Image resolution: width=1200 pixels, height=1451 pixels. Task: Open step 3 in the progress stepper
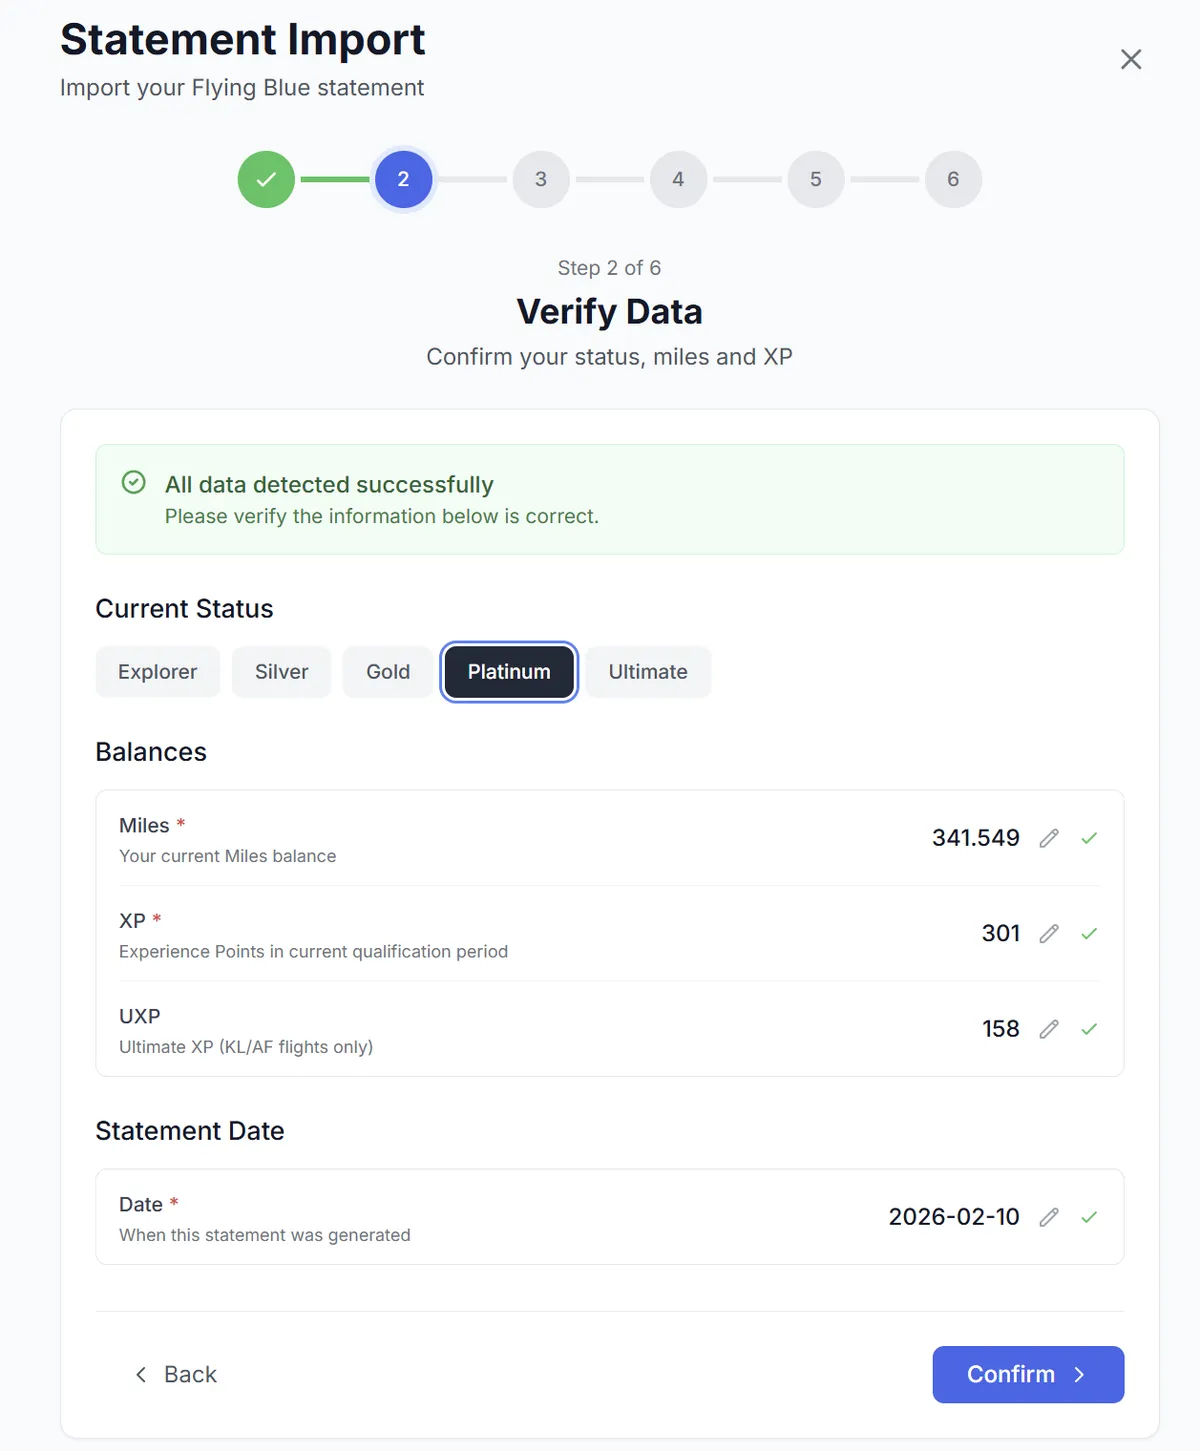(x=540, y=179)
